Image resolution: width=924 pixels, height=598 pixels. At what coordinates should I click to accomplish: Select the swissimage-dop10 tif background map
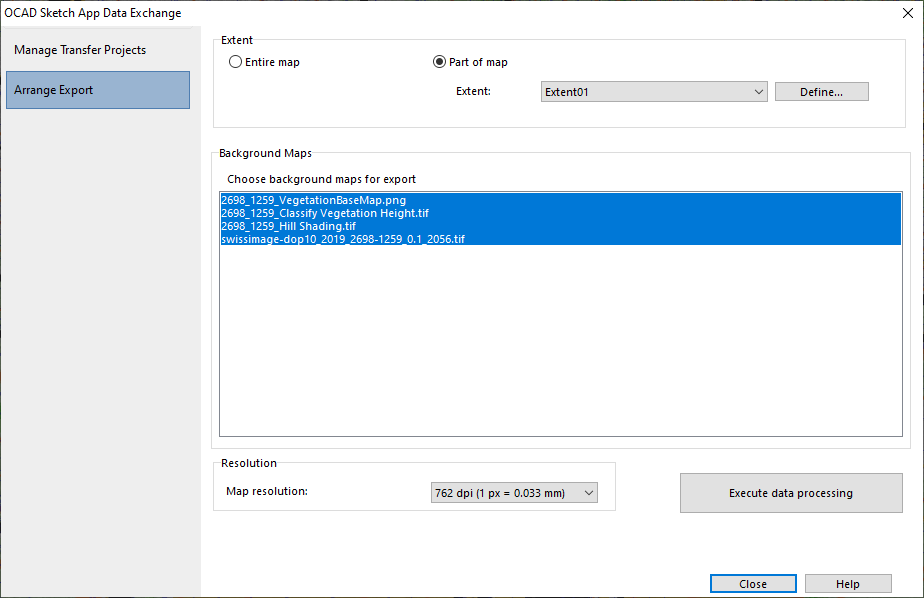point(560,239)
